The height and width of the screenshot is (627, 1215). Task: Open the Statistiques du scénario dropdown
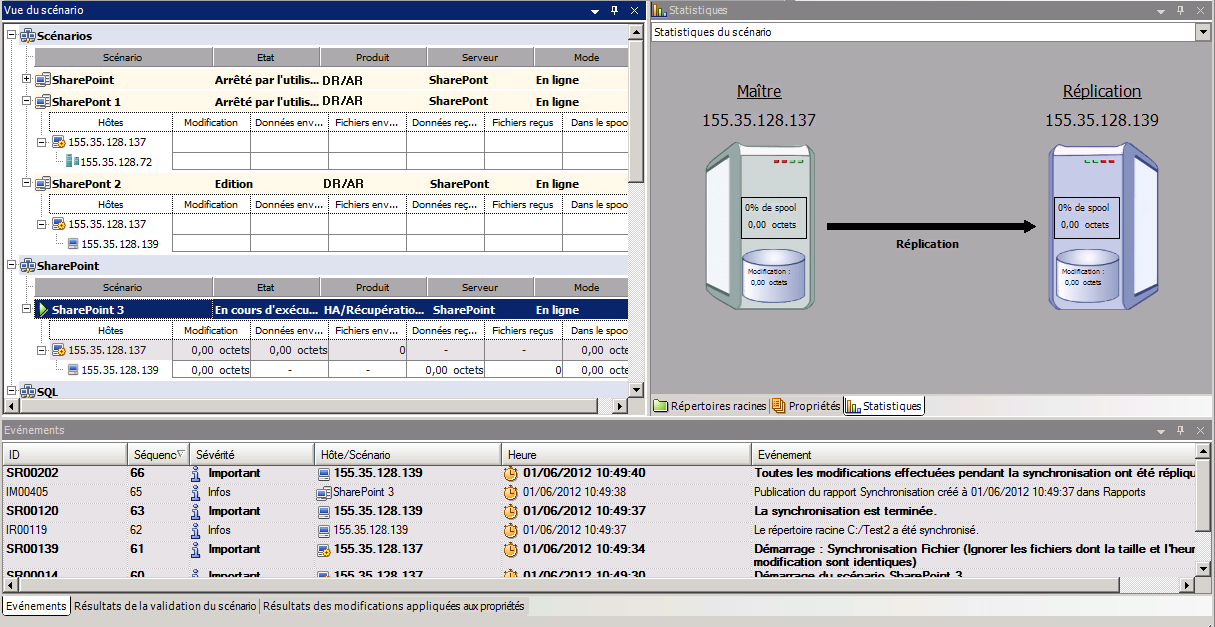click(x=1202, y=32)
